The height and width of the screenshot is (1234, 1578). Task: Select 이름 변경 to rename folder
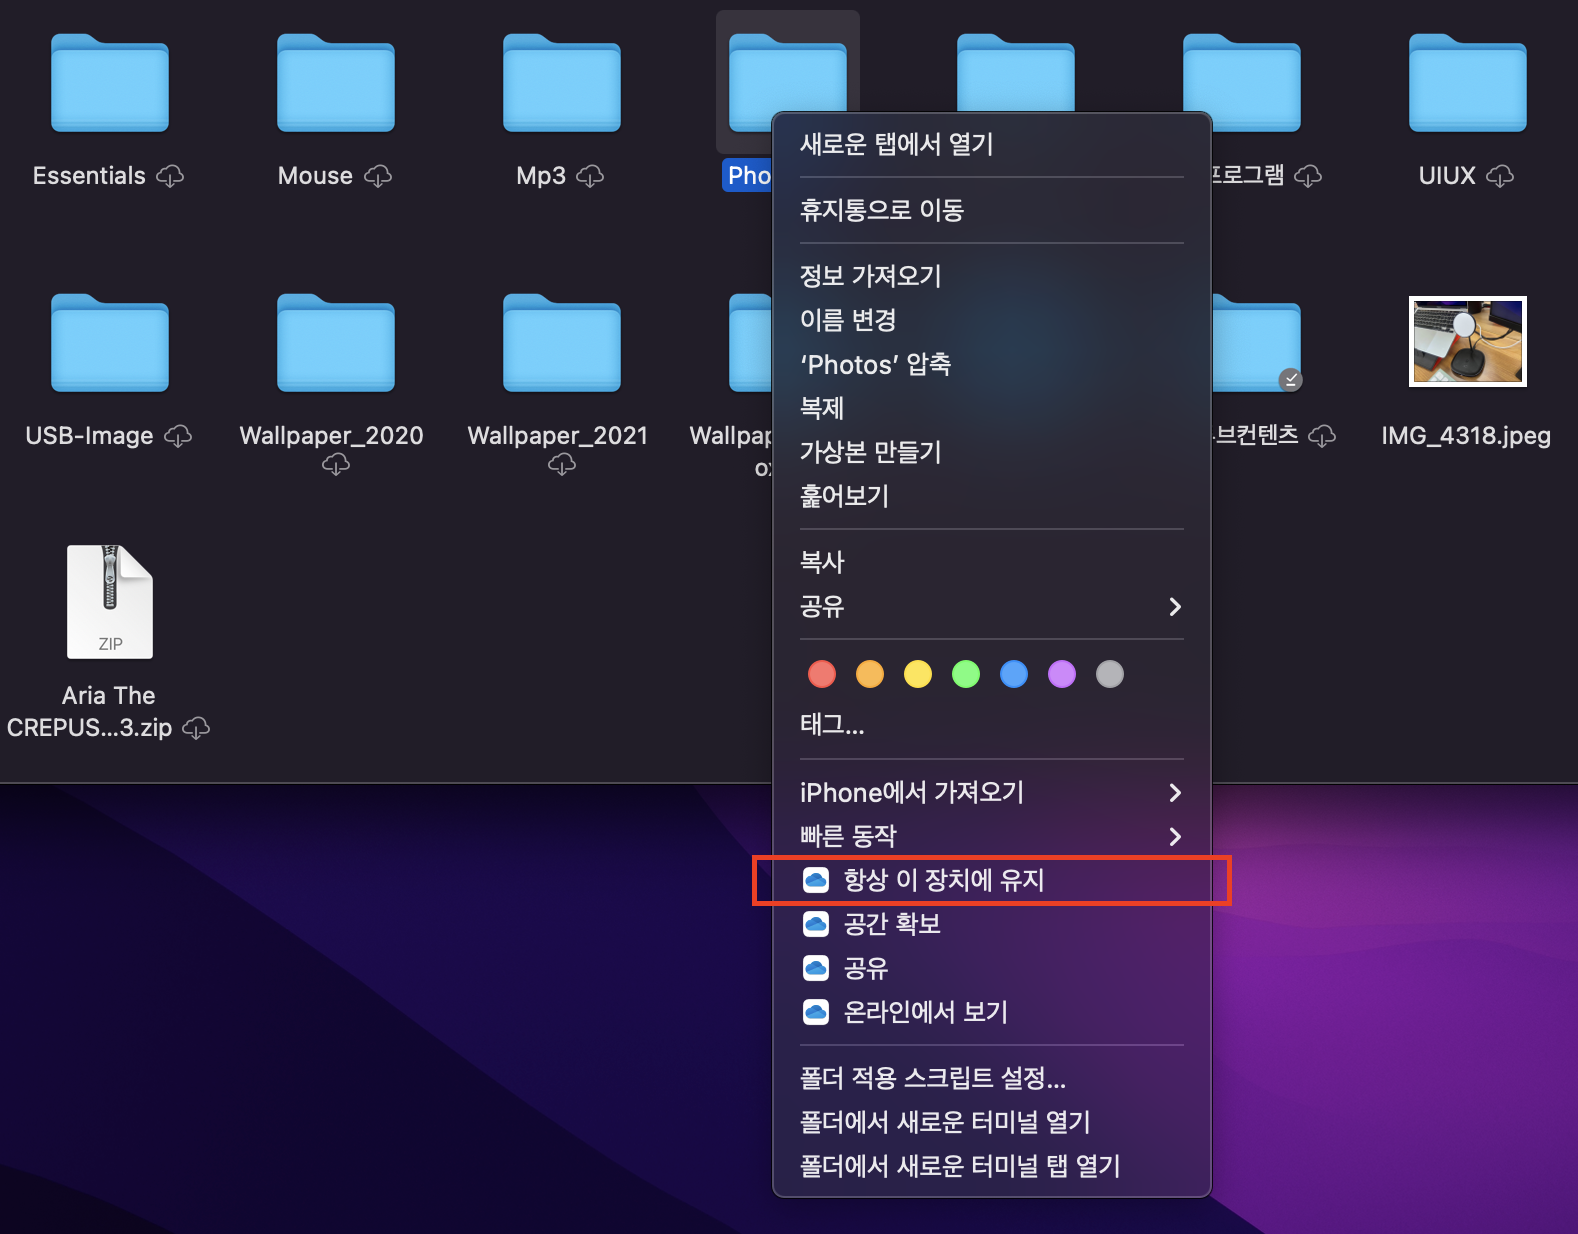pyautogui.click(x=992, y=320)
